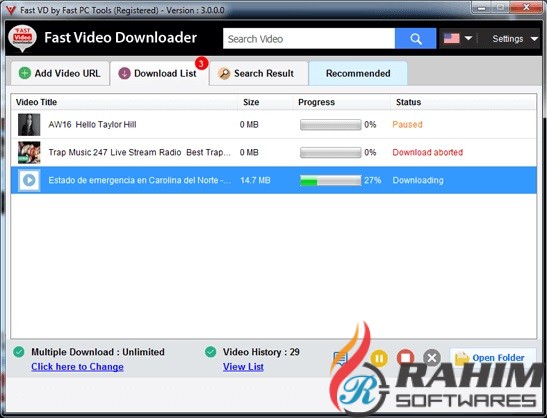Click the Downloading status text
The image size is (547, 418).
[418, 180]
